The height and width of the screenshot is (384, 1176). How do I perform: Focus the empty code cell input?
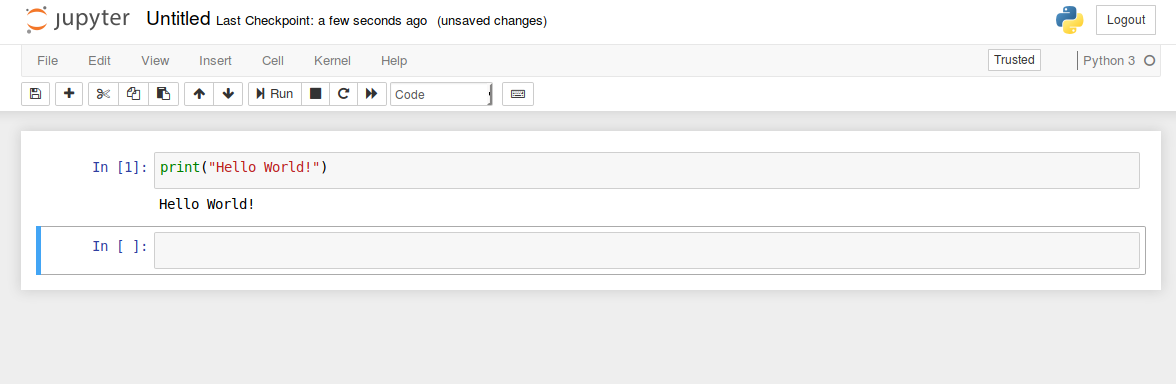coord(646,250)
